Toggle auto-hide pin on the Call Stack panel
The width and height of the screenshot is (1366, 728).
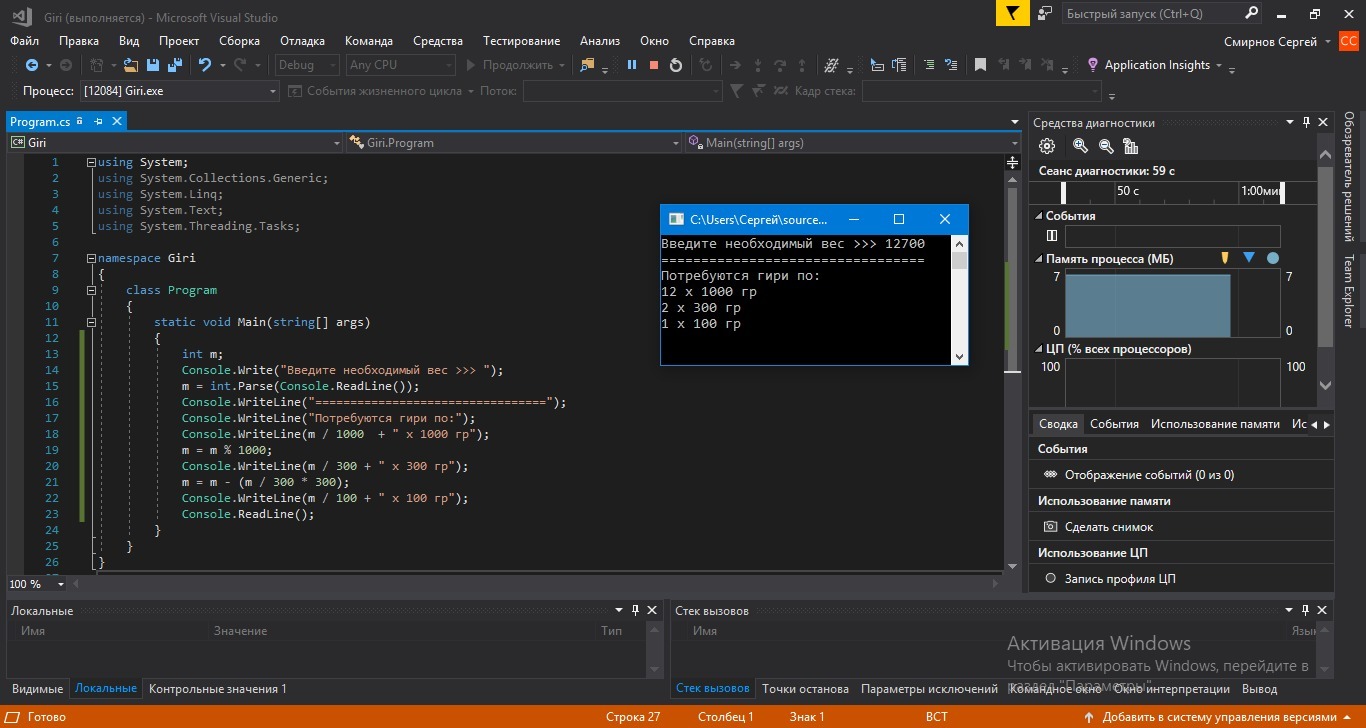(x=1306, y=610)
